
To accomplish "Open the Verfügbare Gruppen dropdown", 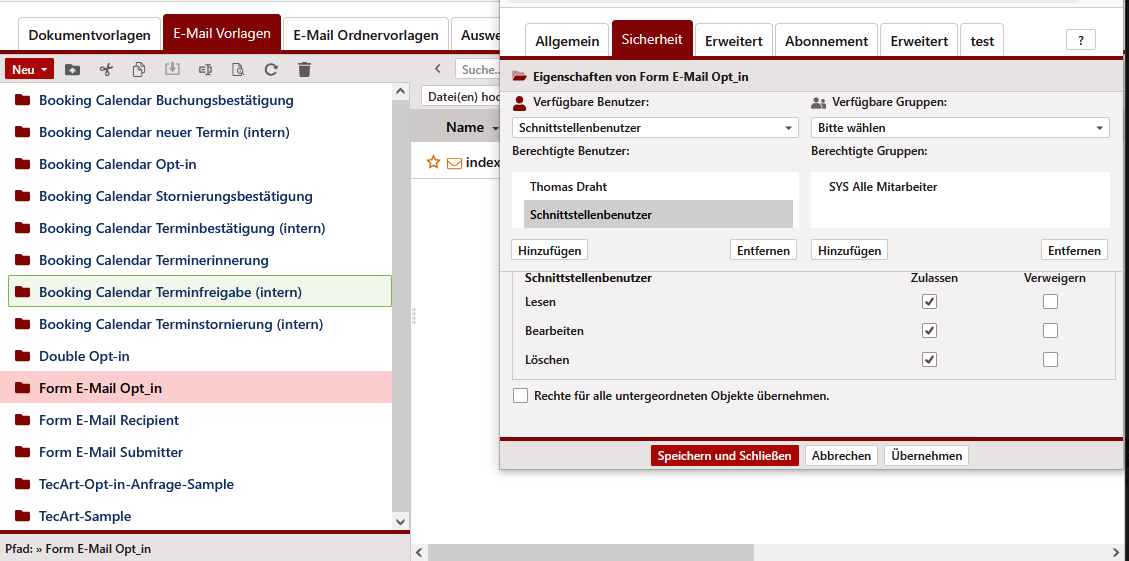I will (x=960, y=128).
